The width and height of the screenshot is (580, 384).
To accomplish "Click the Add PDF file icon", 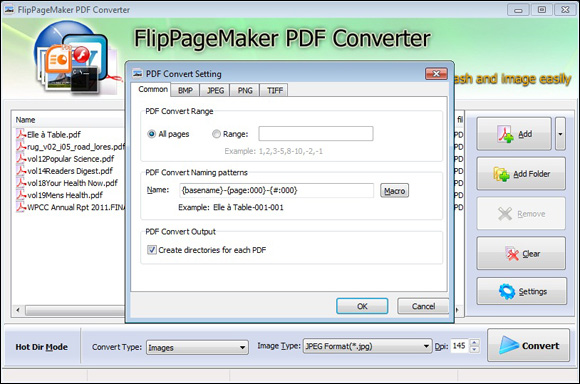I will (505, 134).
